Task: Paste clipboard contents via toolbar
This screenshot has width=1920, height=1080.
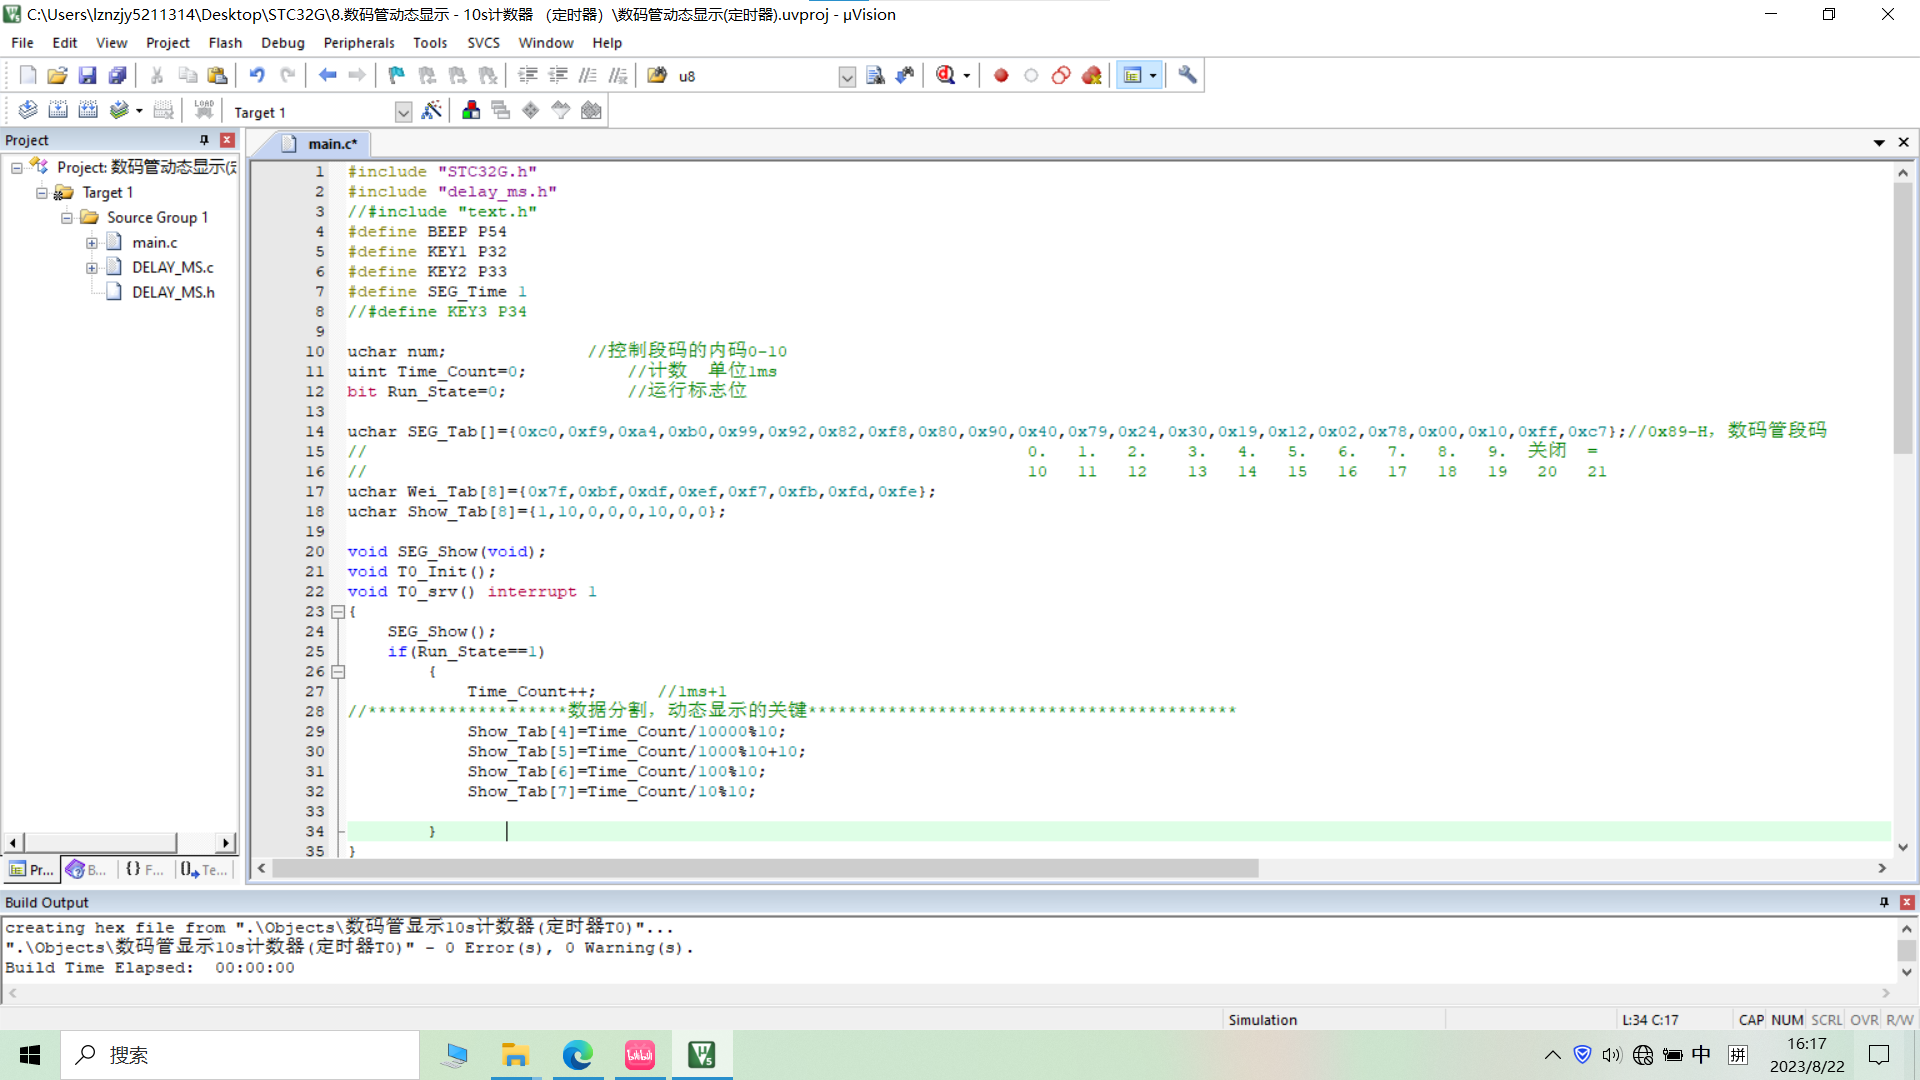Action: [217, 75]
